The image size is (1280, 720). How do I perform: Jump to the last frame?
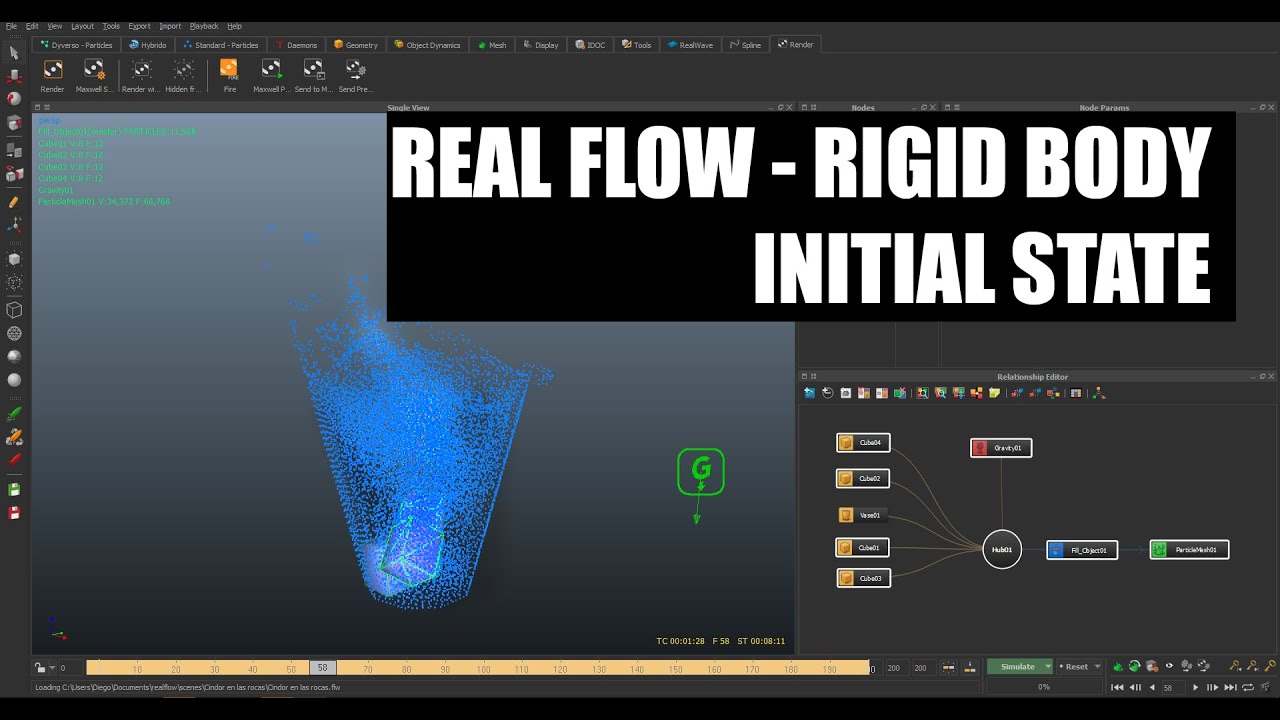tap(1230, 687)
